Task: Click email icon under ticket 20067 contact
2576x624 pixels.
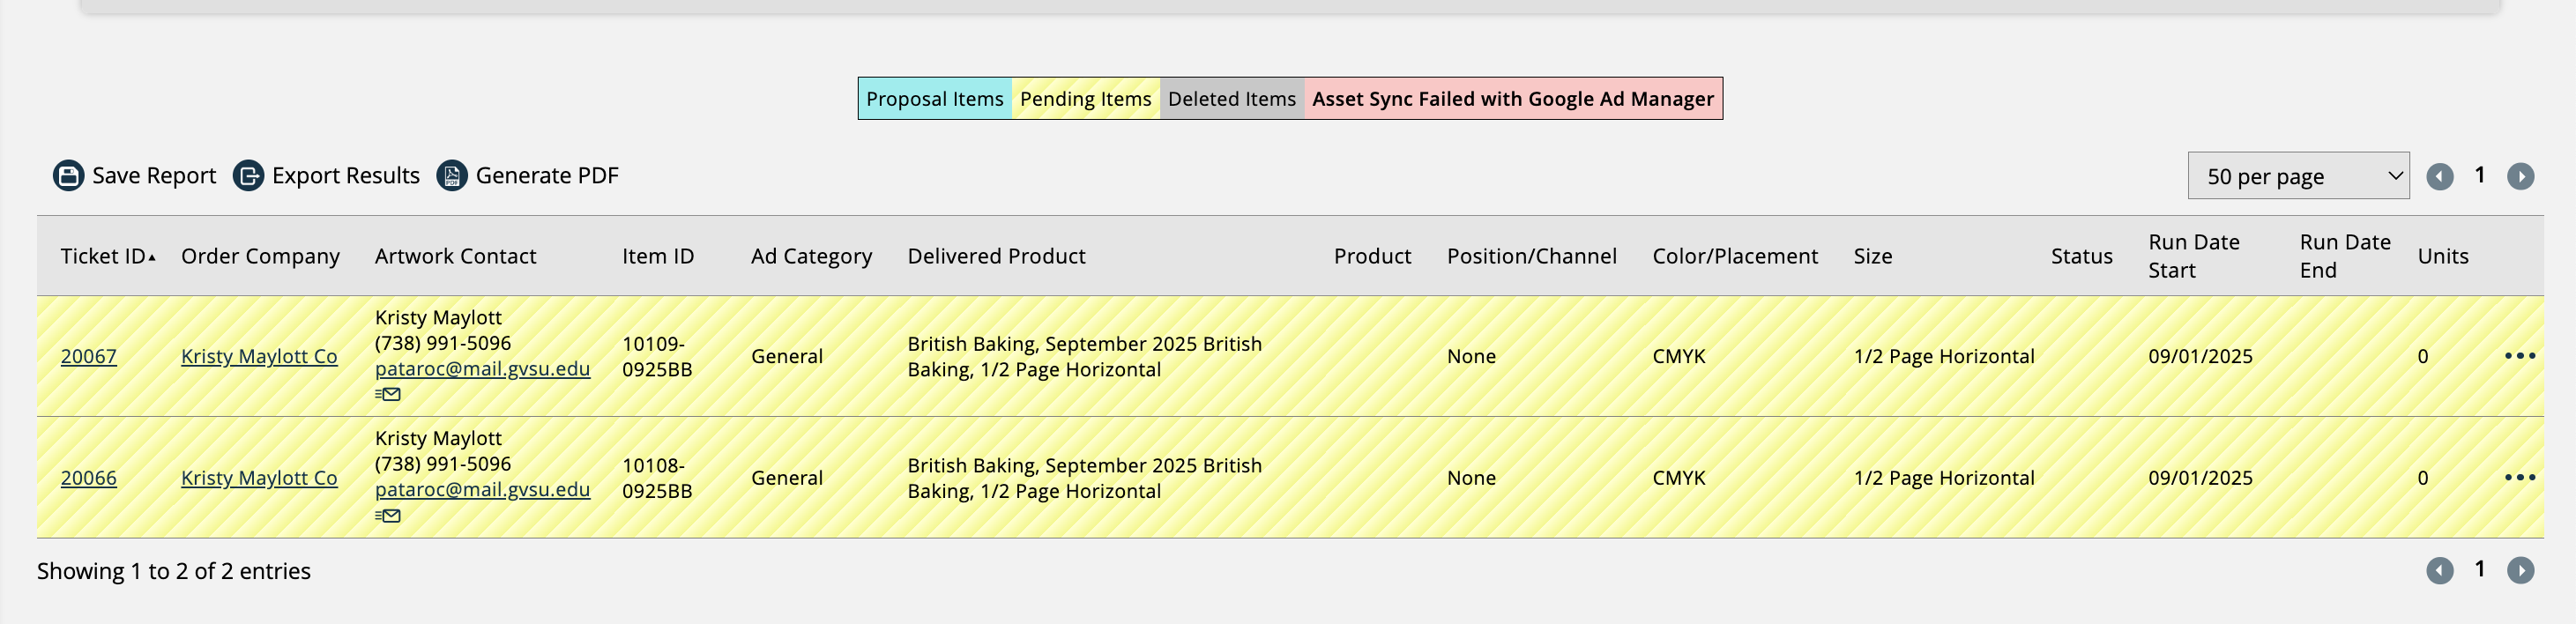Action: (x=388, y=395)
